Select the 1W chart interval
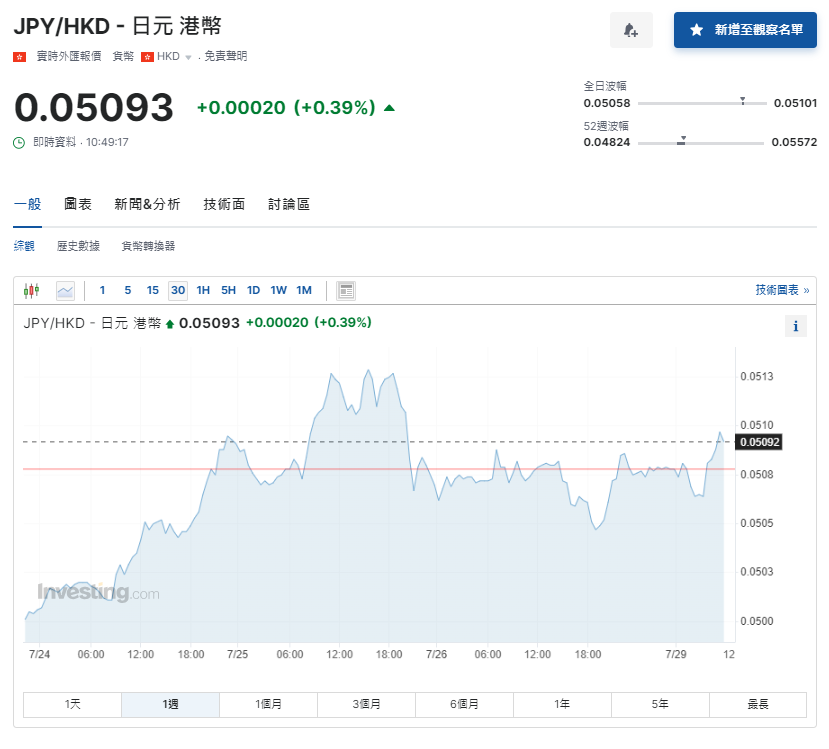Image resolution: width=829 pixels, height=749 pixels. click(x=278, y=291)
